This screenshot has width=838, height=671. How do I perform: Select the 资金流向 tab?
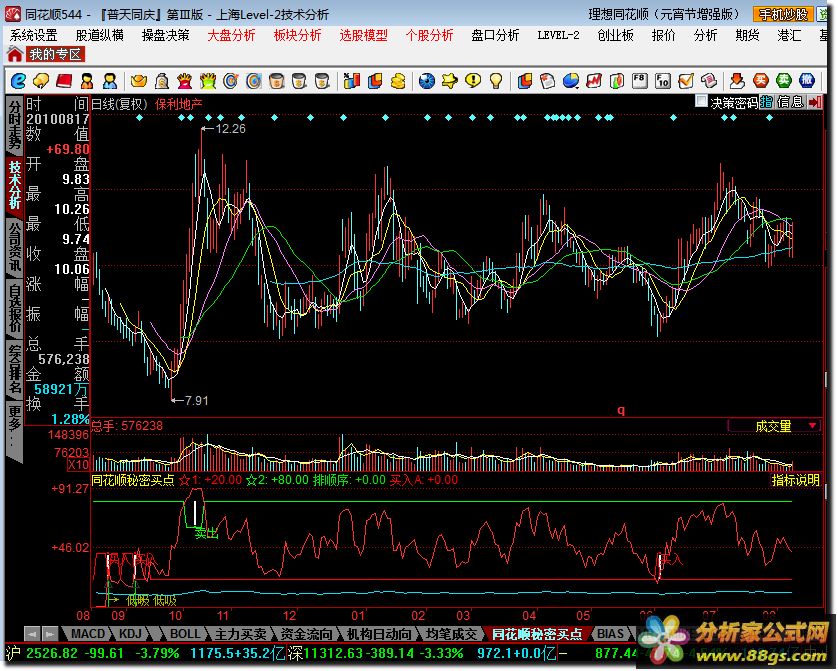click(x=306, y=634)
